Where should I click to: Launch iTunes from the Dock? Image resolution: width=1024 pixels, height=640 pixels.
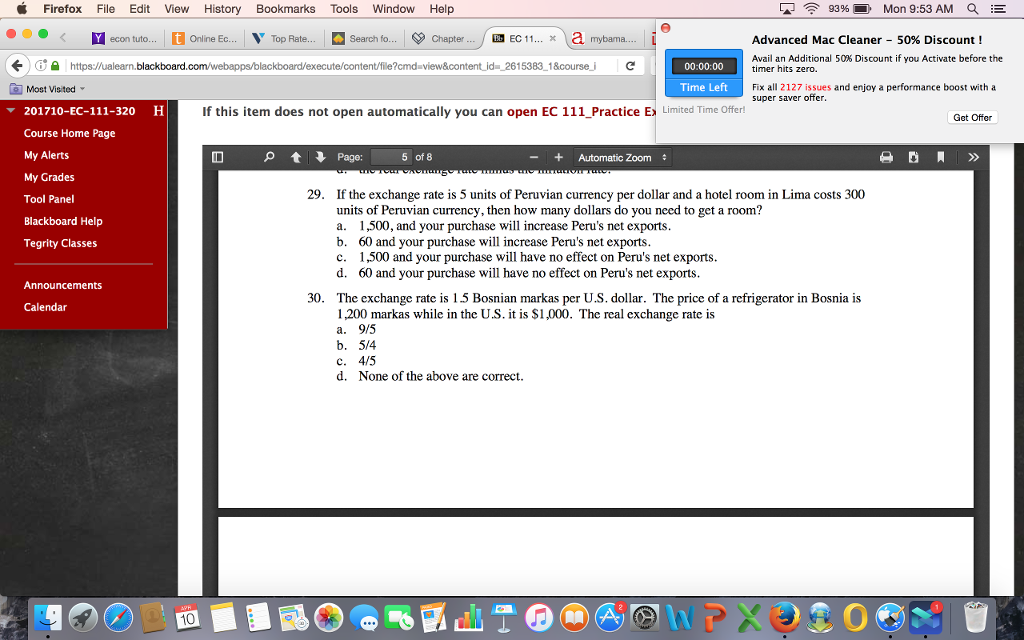coord(539,617)
